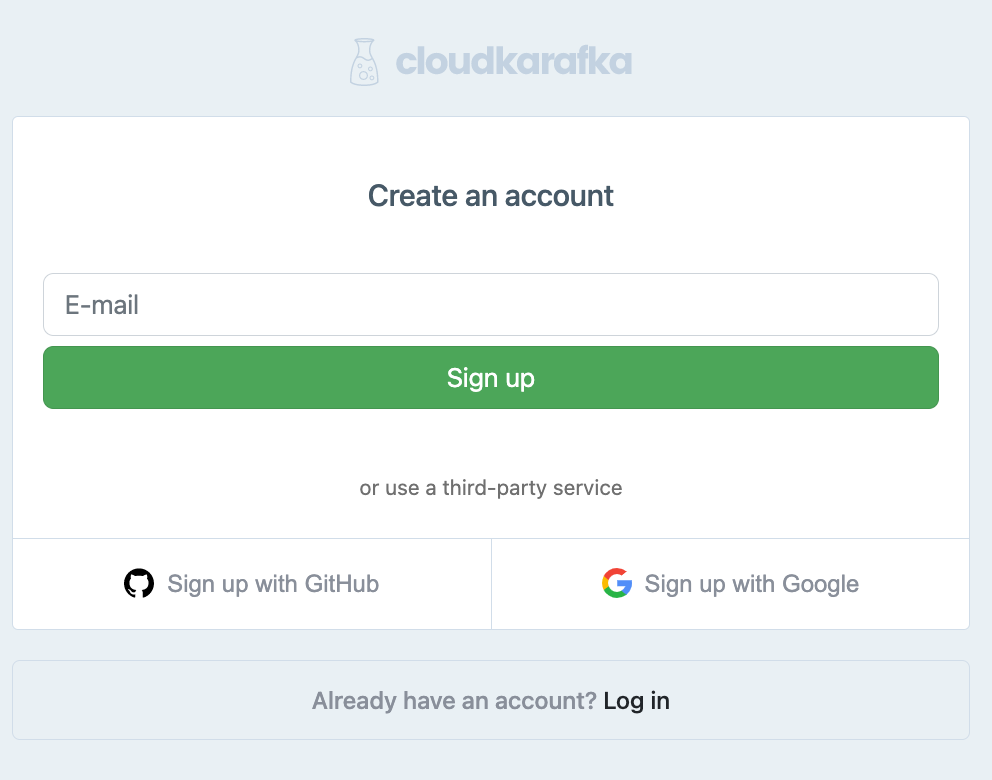Viewport: 992px width, 780px height.
Task: Open the Log in link
Action: (636, 701)
